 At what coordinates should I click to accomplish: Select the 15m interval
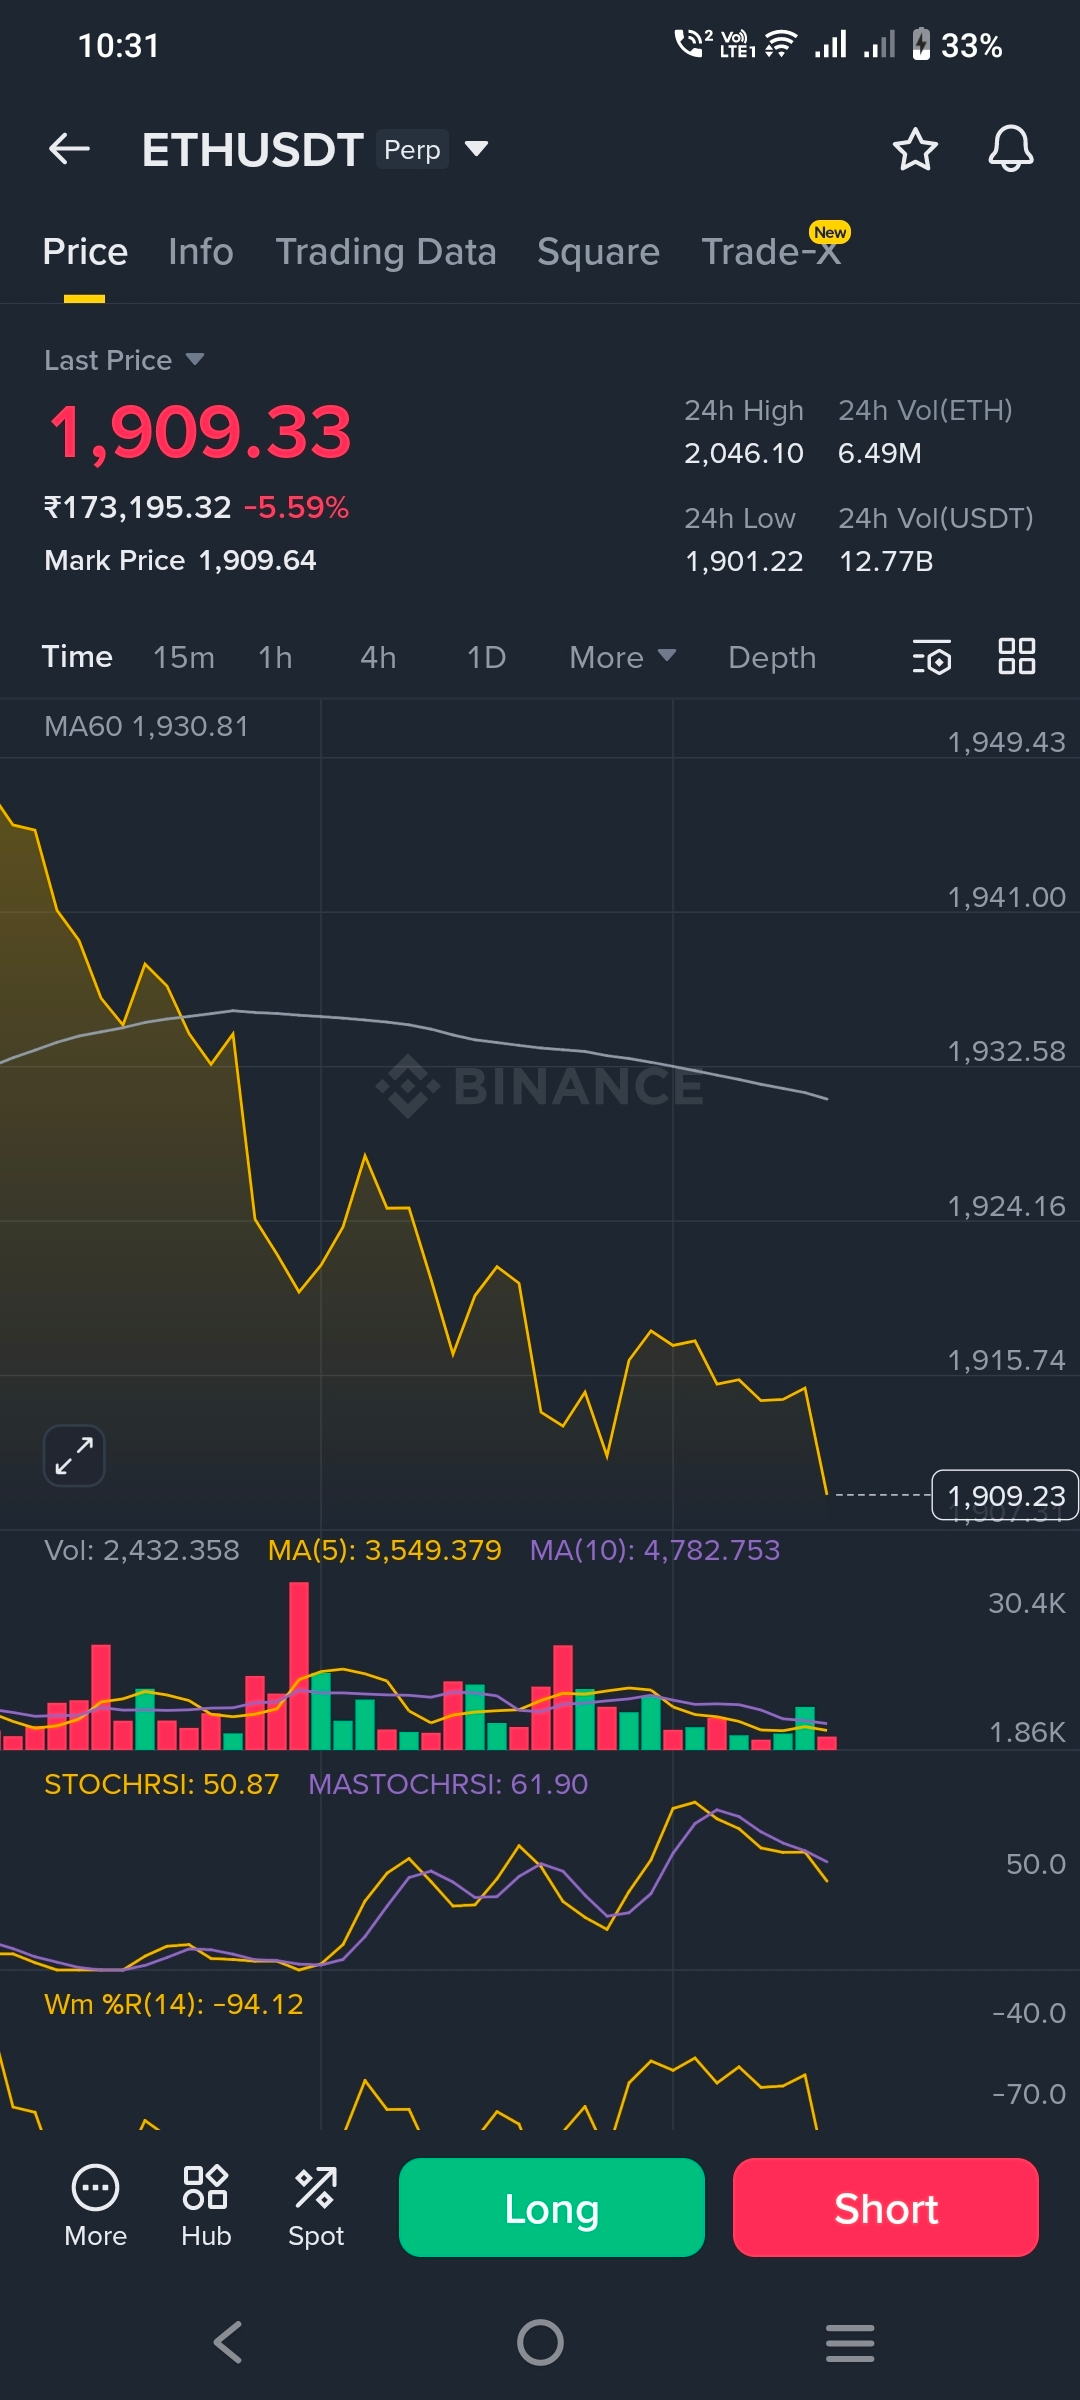(x=184, y=657)
